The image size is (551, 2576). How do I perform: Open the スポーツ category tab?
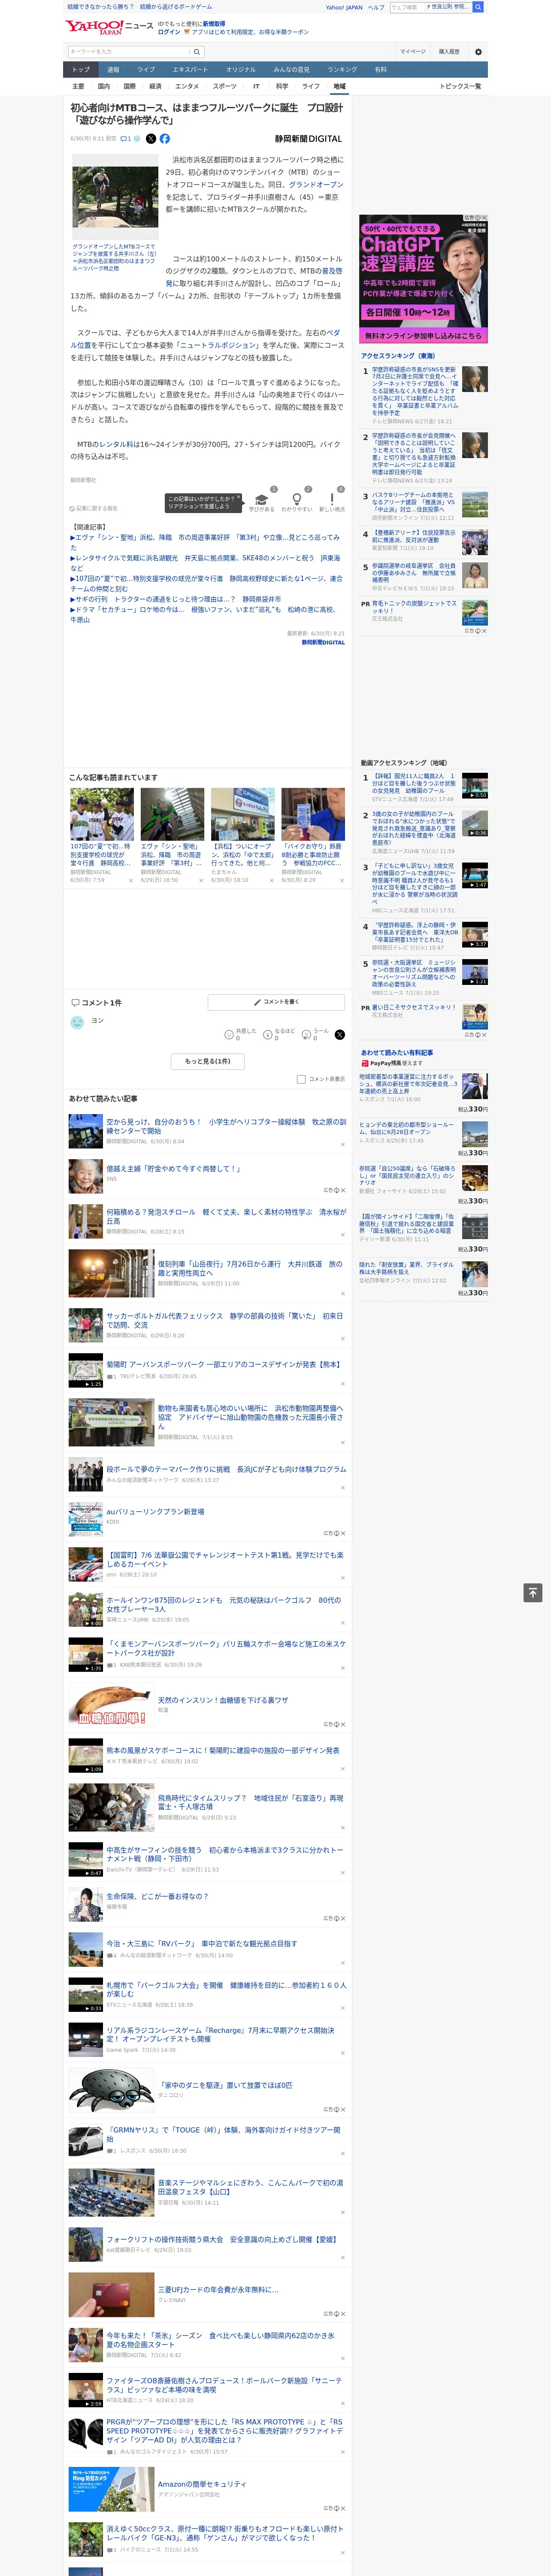coord(224,86)
